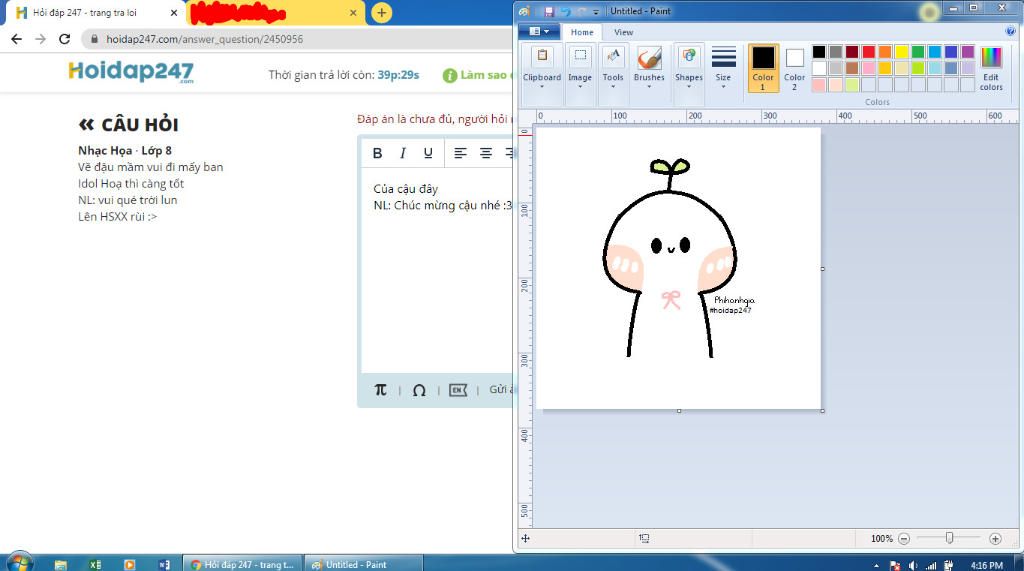Screen dimensions: 1024x571
Task: Click the browser address bar URL
Action: click(x=204, y=39)
